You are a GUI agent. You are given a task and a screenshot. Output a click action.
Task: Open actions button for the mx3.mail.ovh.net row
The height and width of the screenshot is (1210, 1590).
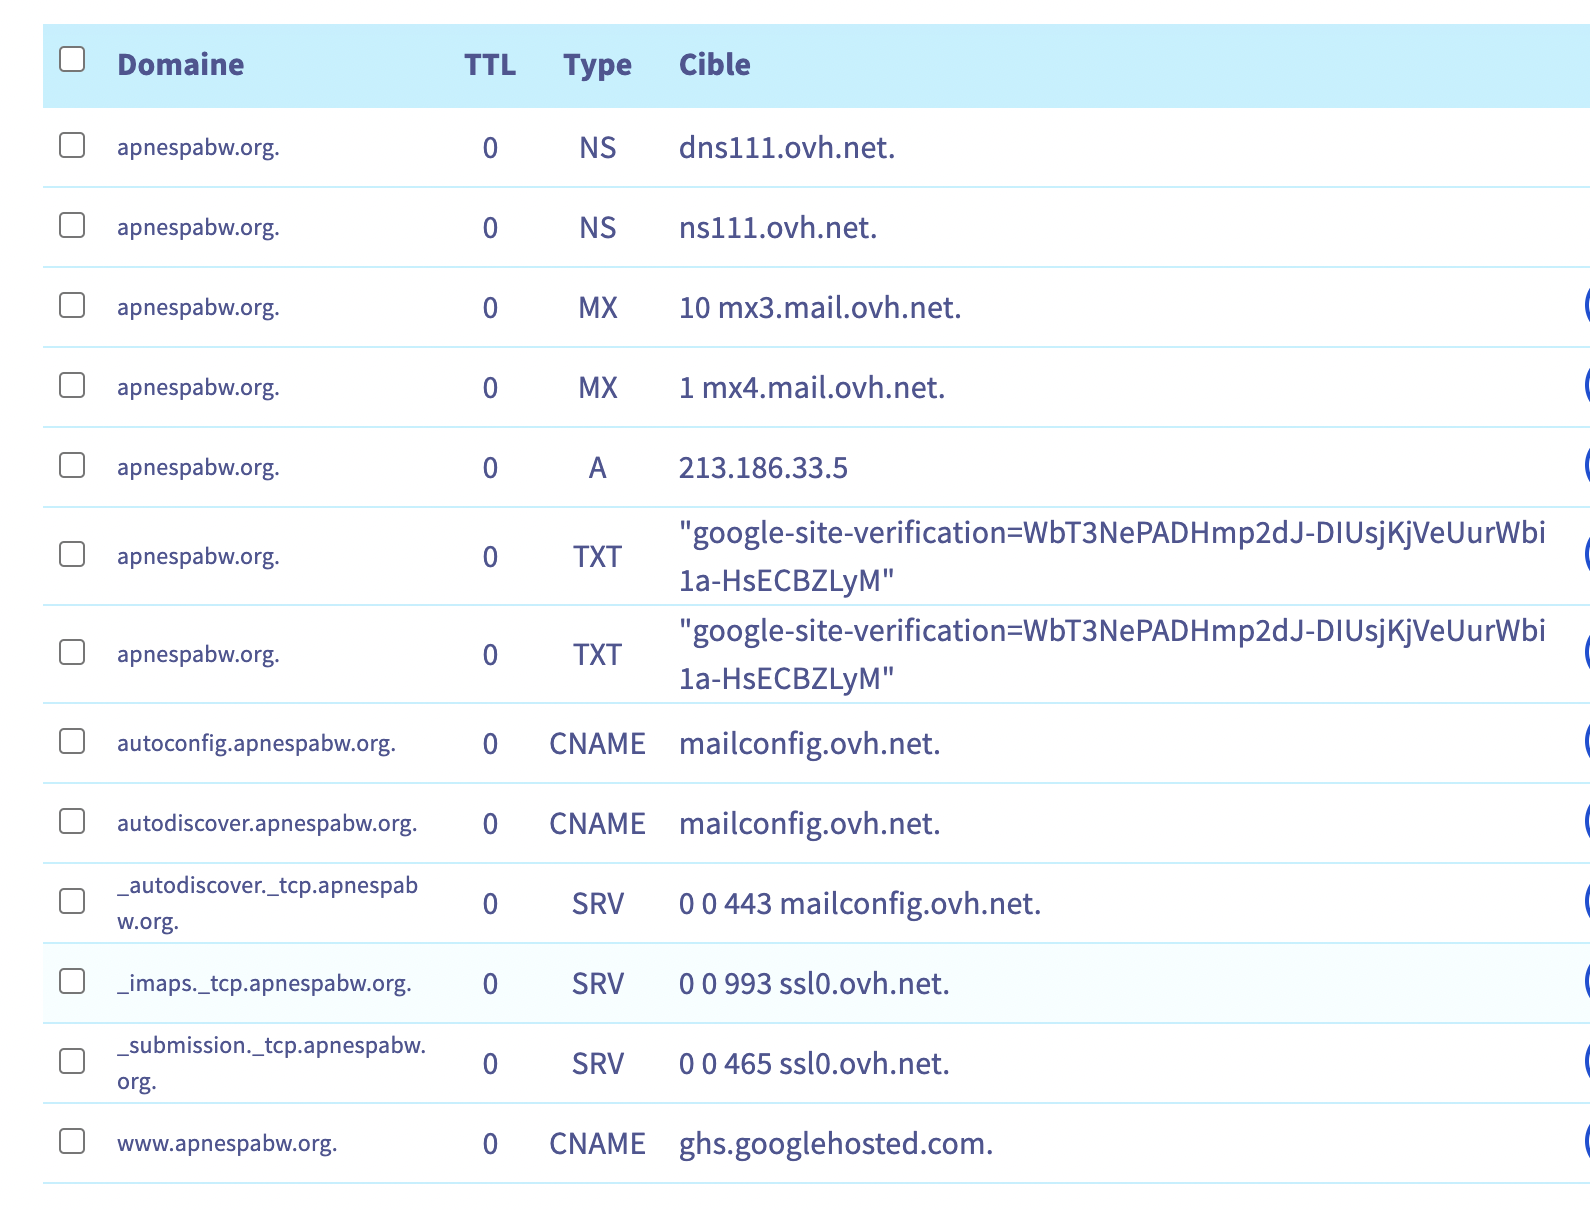(1586, 306)
